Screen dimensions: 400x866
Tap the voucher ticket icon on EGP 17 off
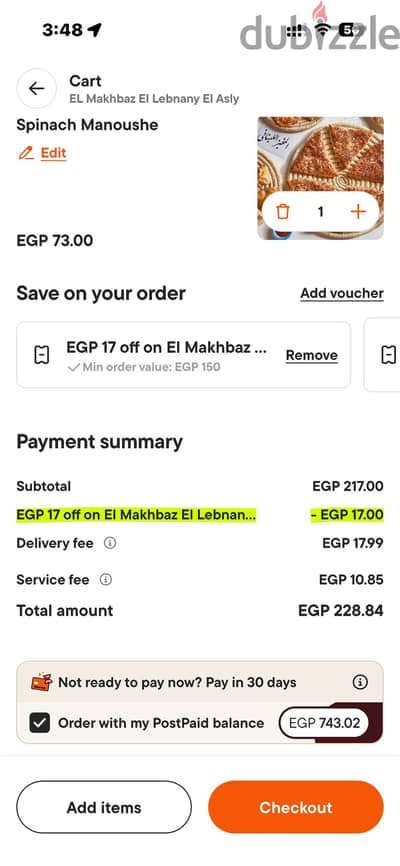tap(41, 356)
